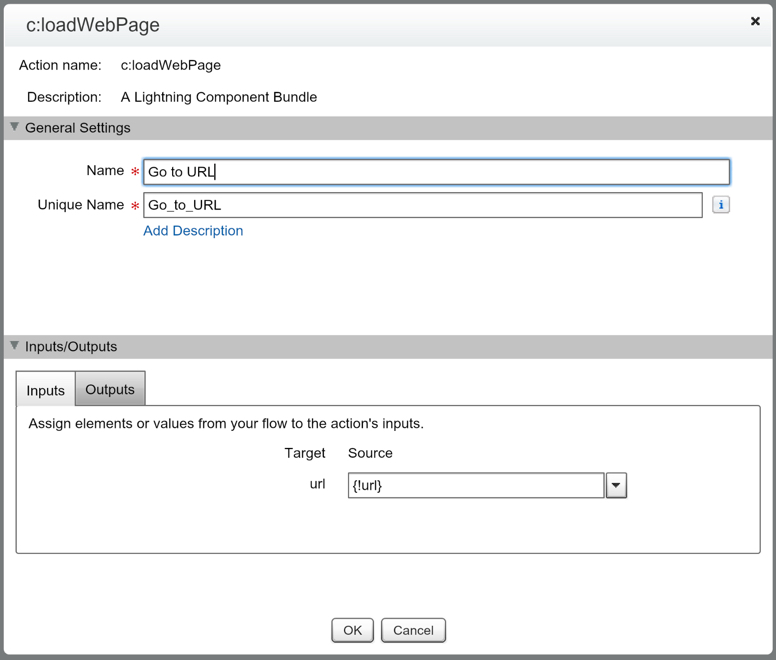The width and height of the screenshot is (776, 660).
Task: Click the red asterisk beside Name
Action: 135,173
